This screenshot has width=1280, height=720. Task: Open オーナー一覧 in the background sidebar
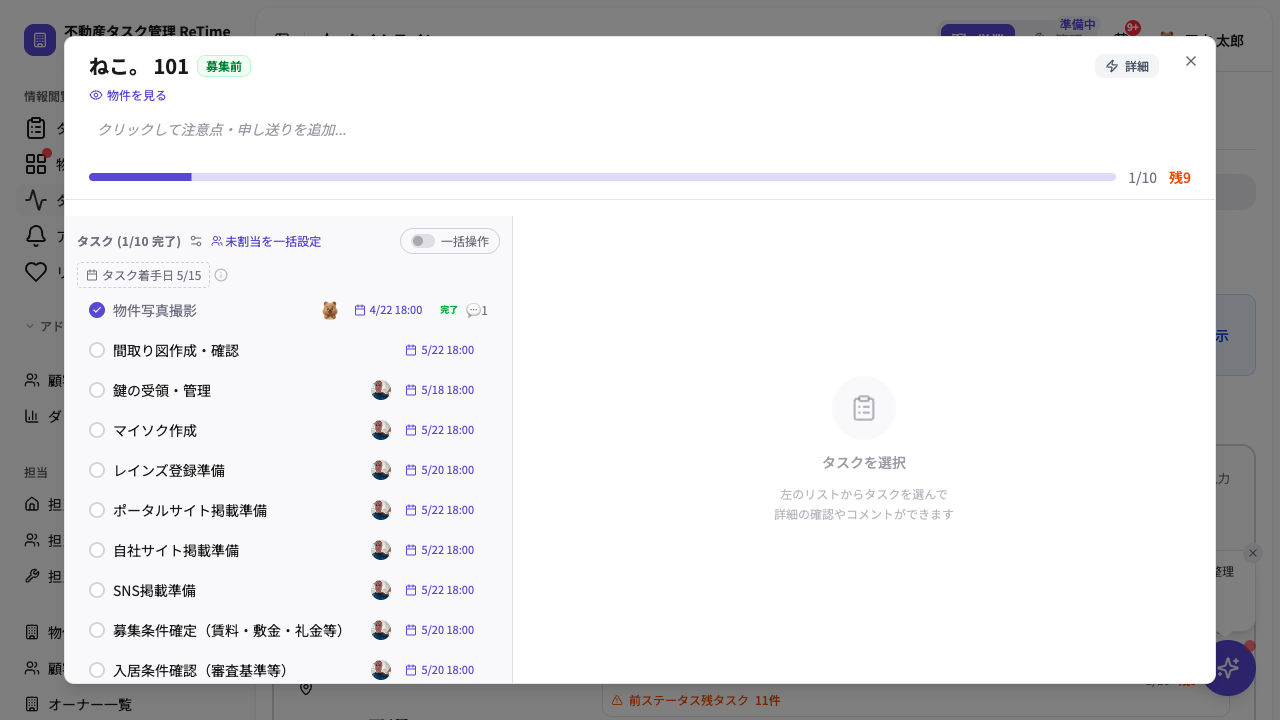tap(90, 704)
